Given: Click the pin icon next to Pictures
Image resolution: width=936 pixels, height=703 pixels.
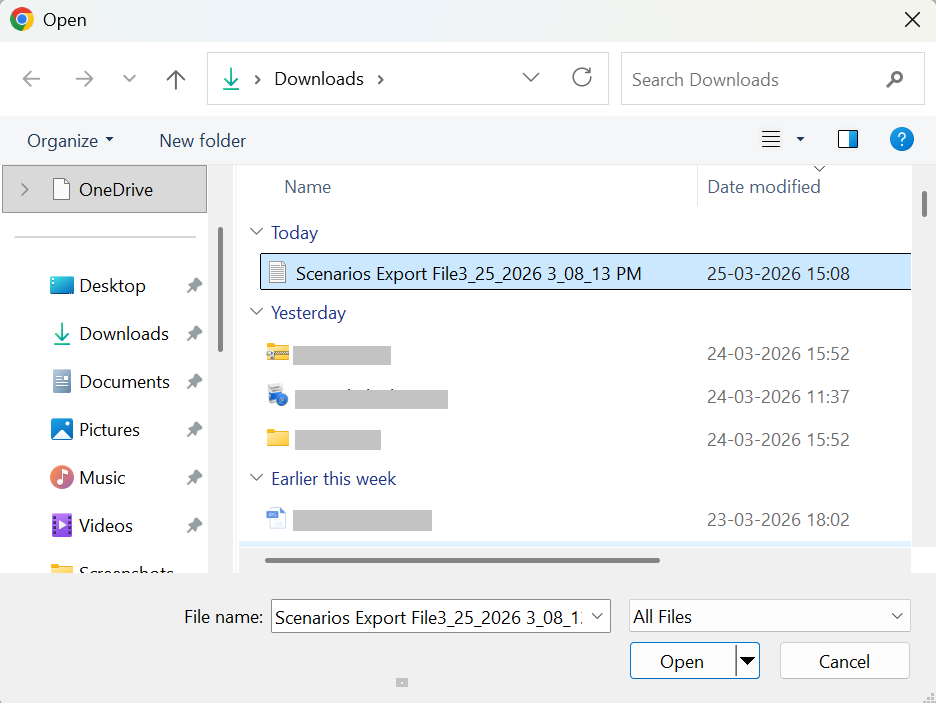Looking at the screenshot, I should [x=194, y=430].
